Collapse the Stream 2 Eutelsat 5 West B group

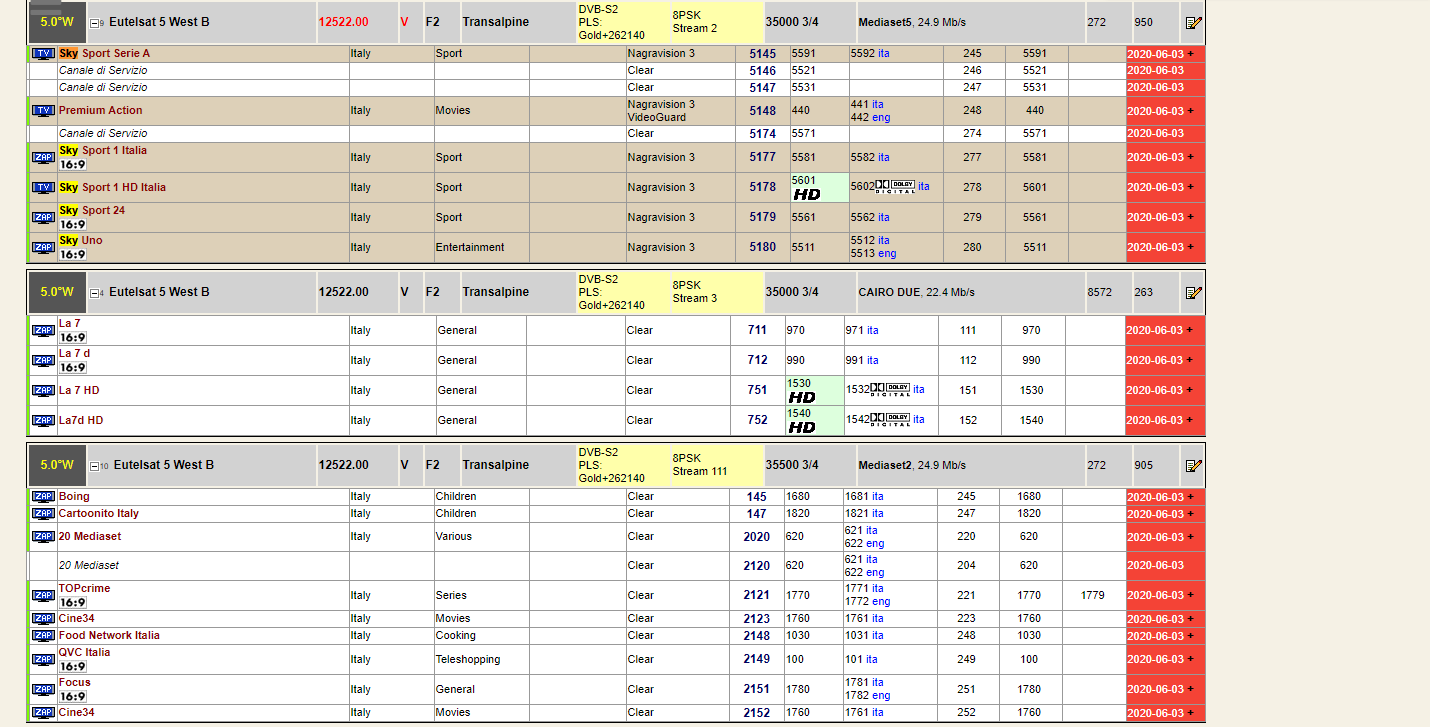(94, 23)
